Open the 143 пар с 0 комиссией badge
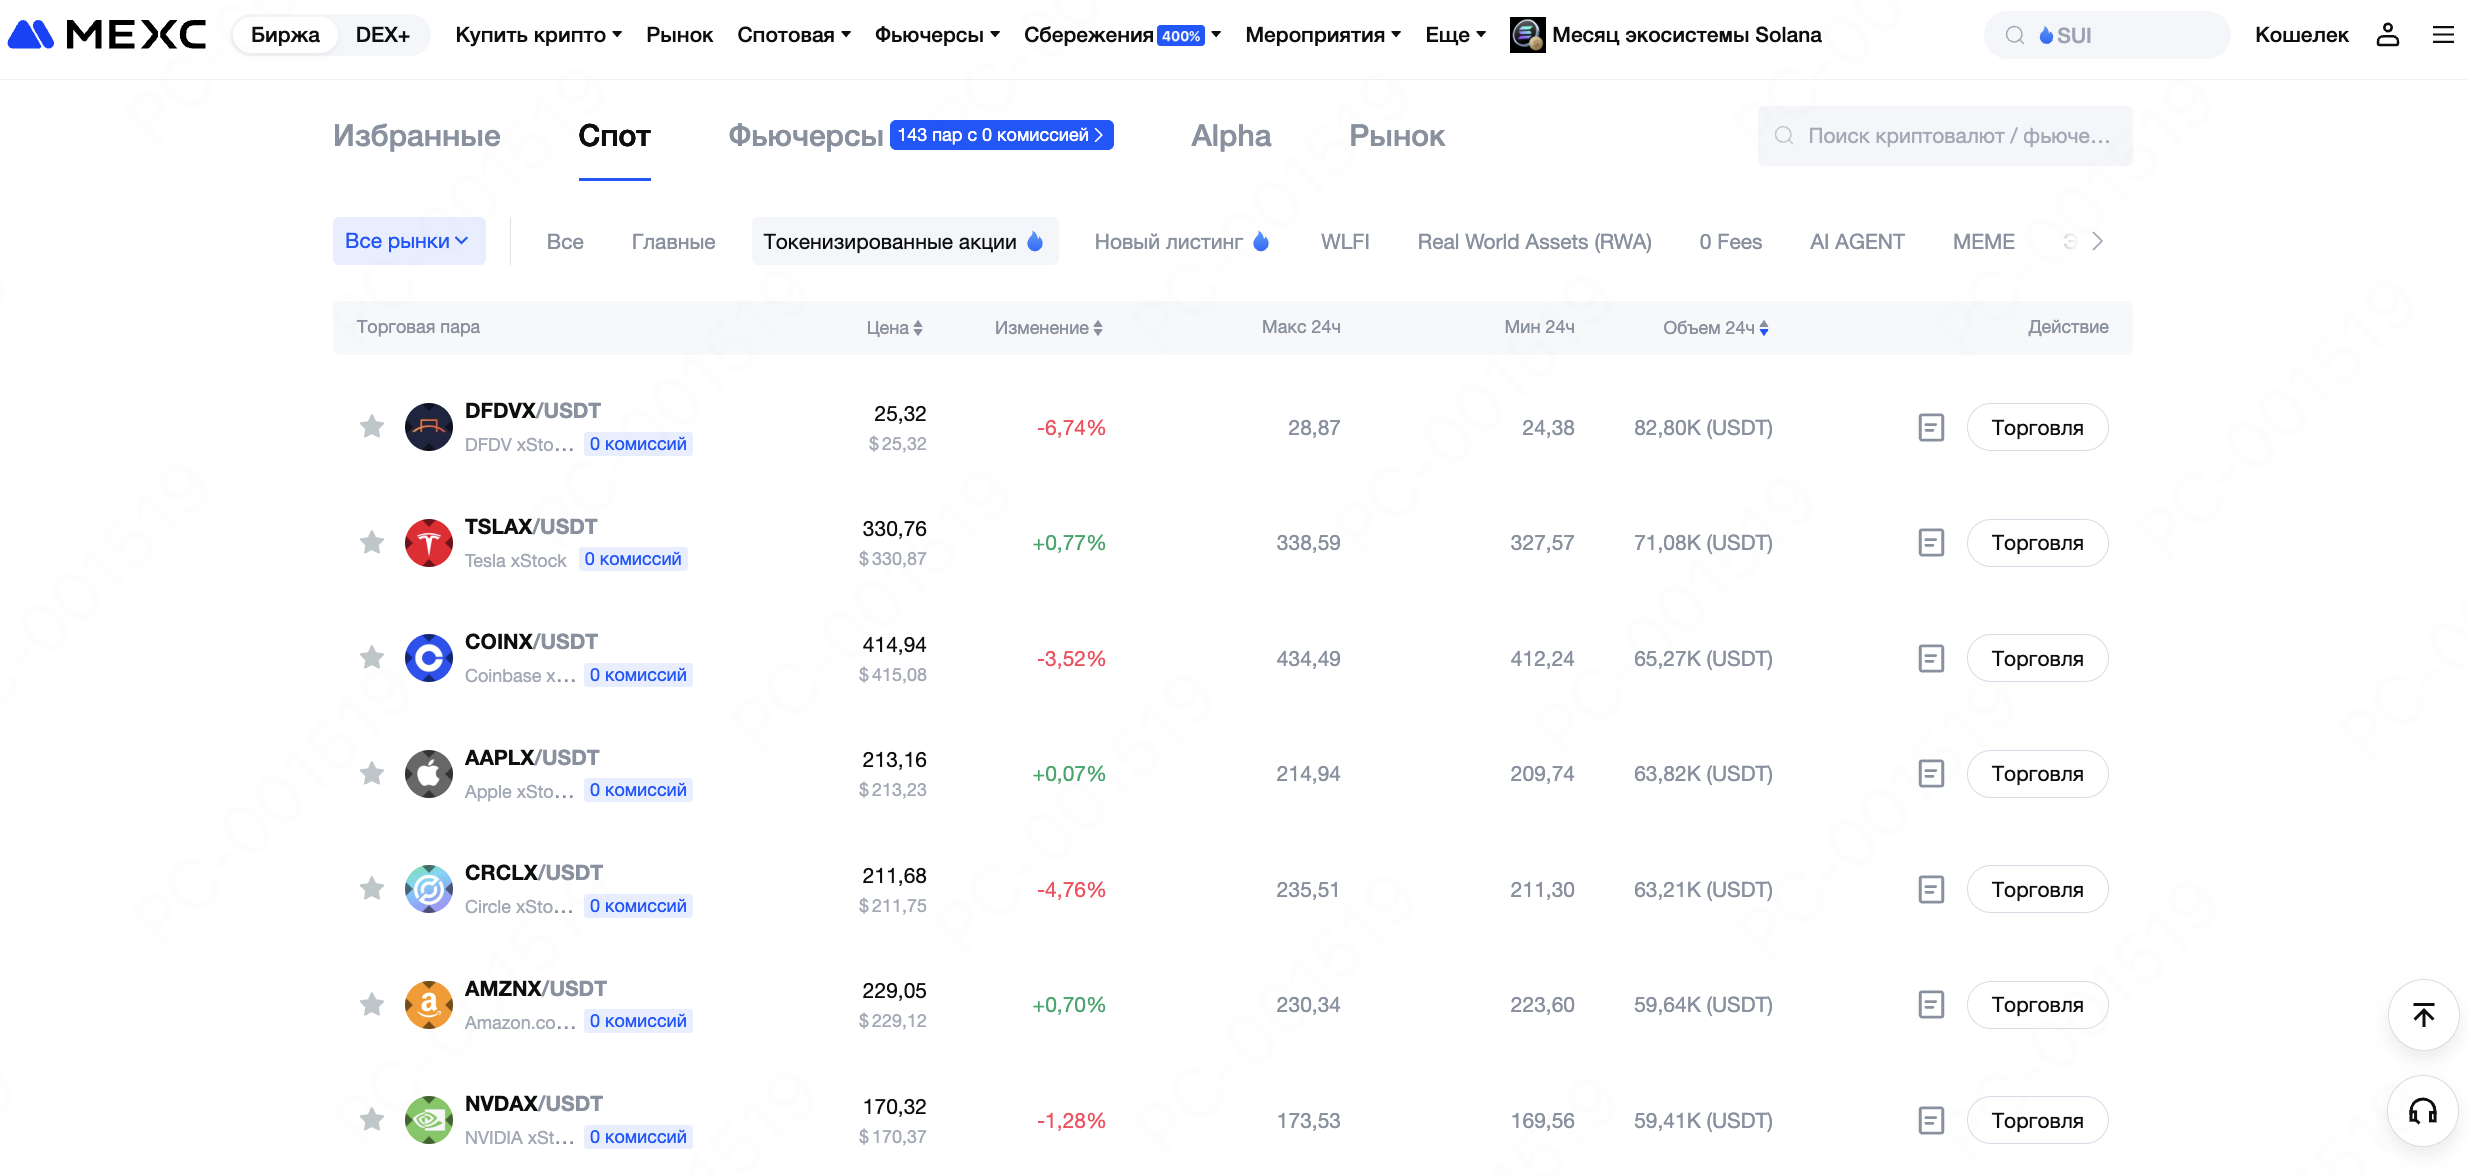The width and height of the screenshot is (2468, 1176). [1001, 135]
